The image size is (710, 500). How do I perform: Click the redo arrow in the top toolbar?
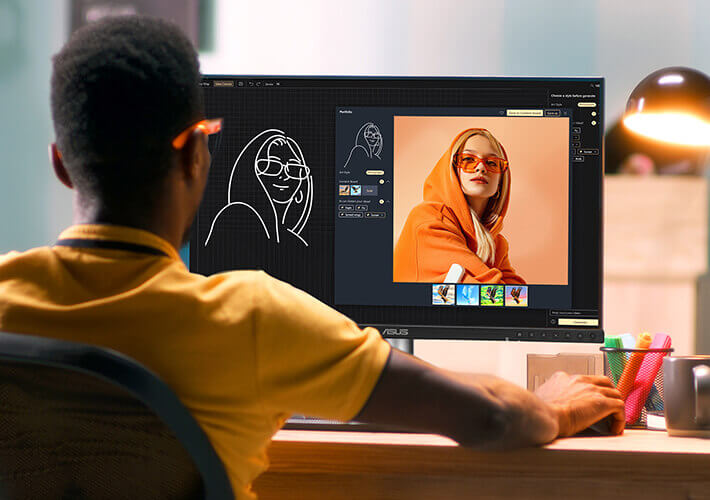click(258, 84)
